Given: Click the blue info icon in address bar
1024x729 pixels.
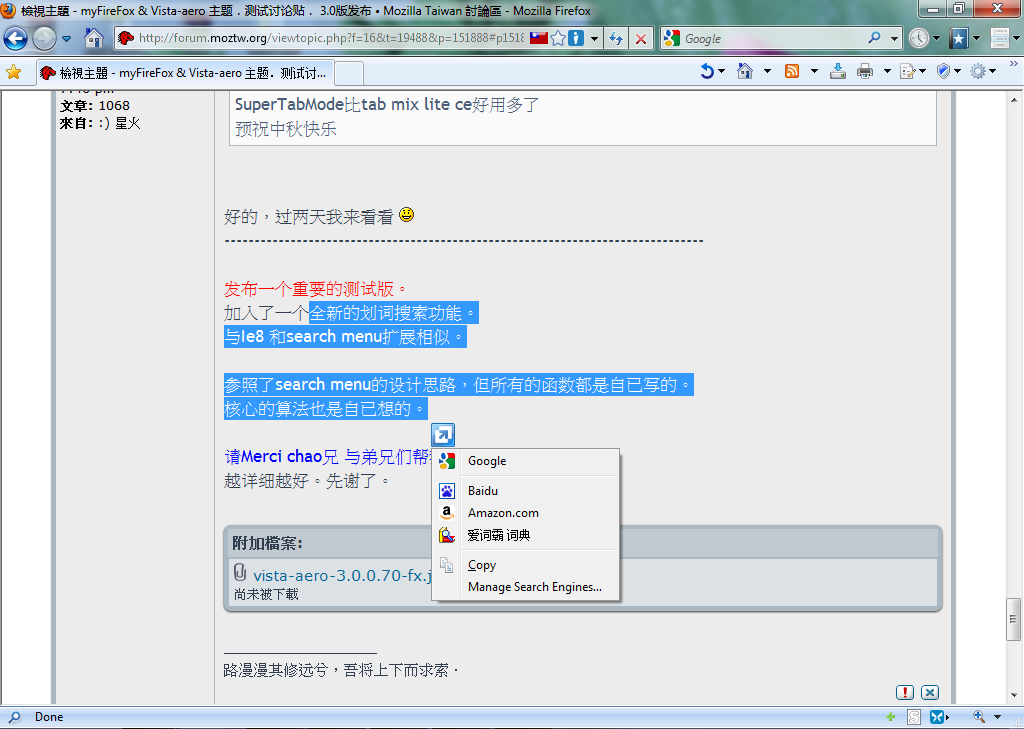Looking at the screenshot, I should coord(576,38).
